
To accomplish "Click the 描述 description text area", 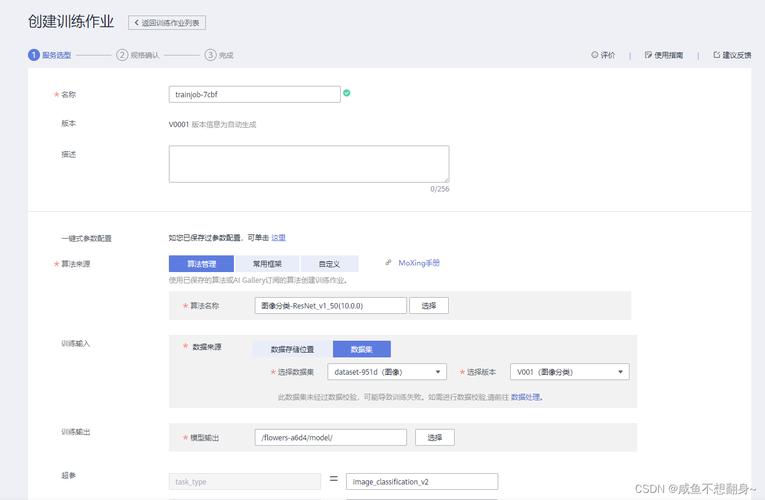I will pos(308,163).
